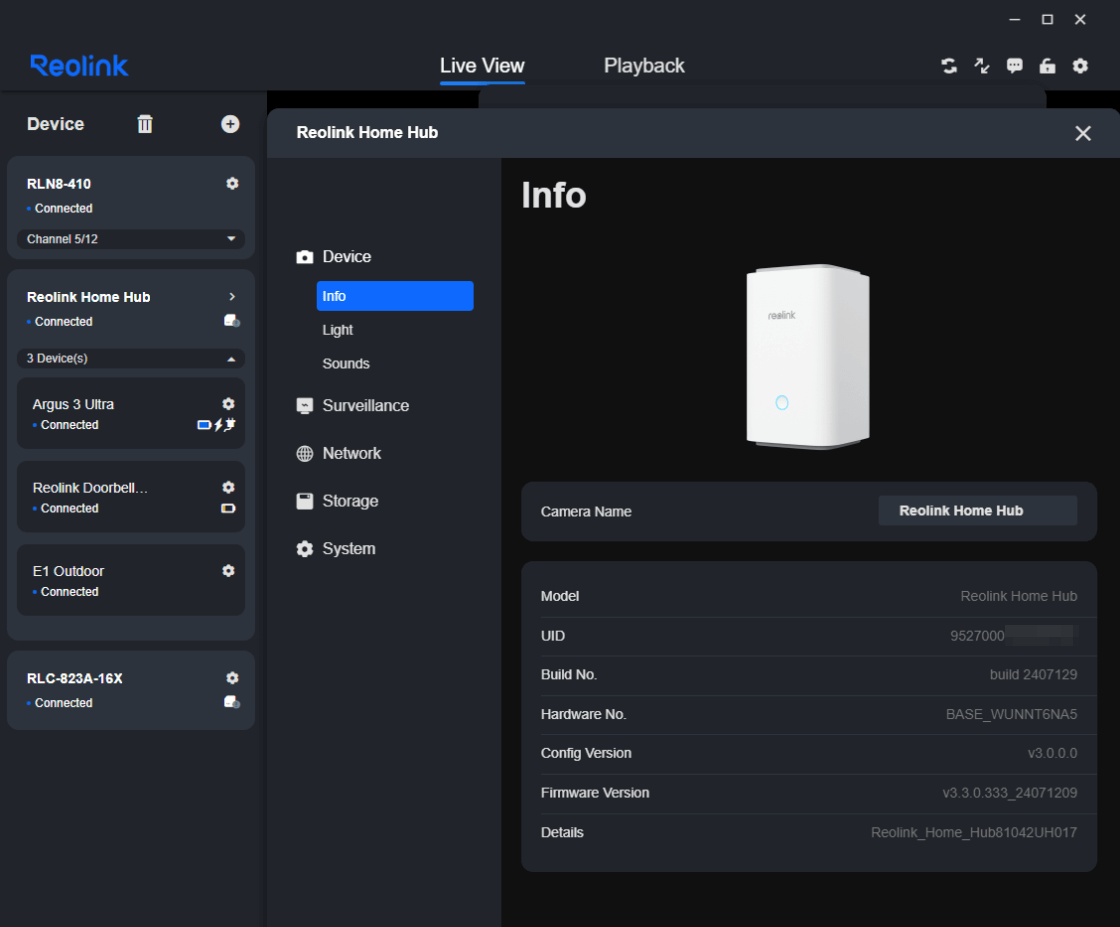Select the Sounds settings item
The image size is (1120, 927).
tap(346, 364)
